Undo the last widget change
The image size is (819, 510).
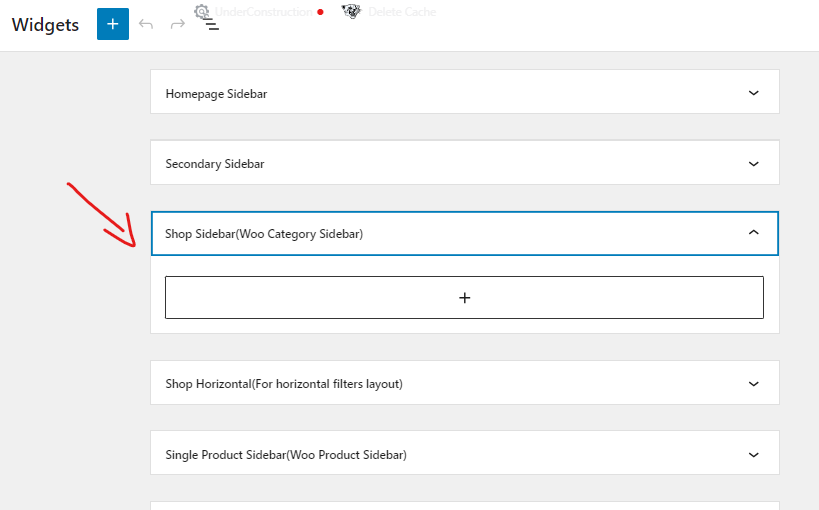146,24
